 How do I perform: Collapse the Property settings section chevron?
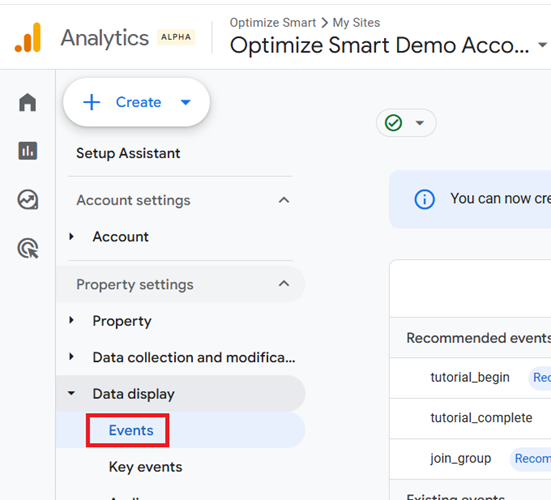[284, 284]
